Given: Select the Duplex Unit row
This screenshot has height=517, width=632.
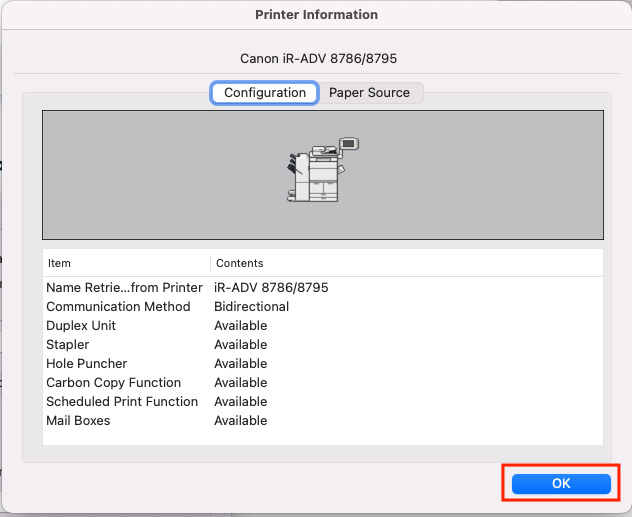Looking at the screenshot, I should pyautogui.click(x=323, y=326).
